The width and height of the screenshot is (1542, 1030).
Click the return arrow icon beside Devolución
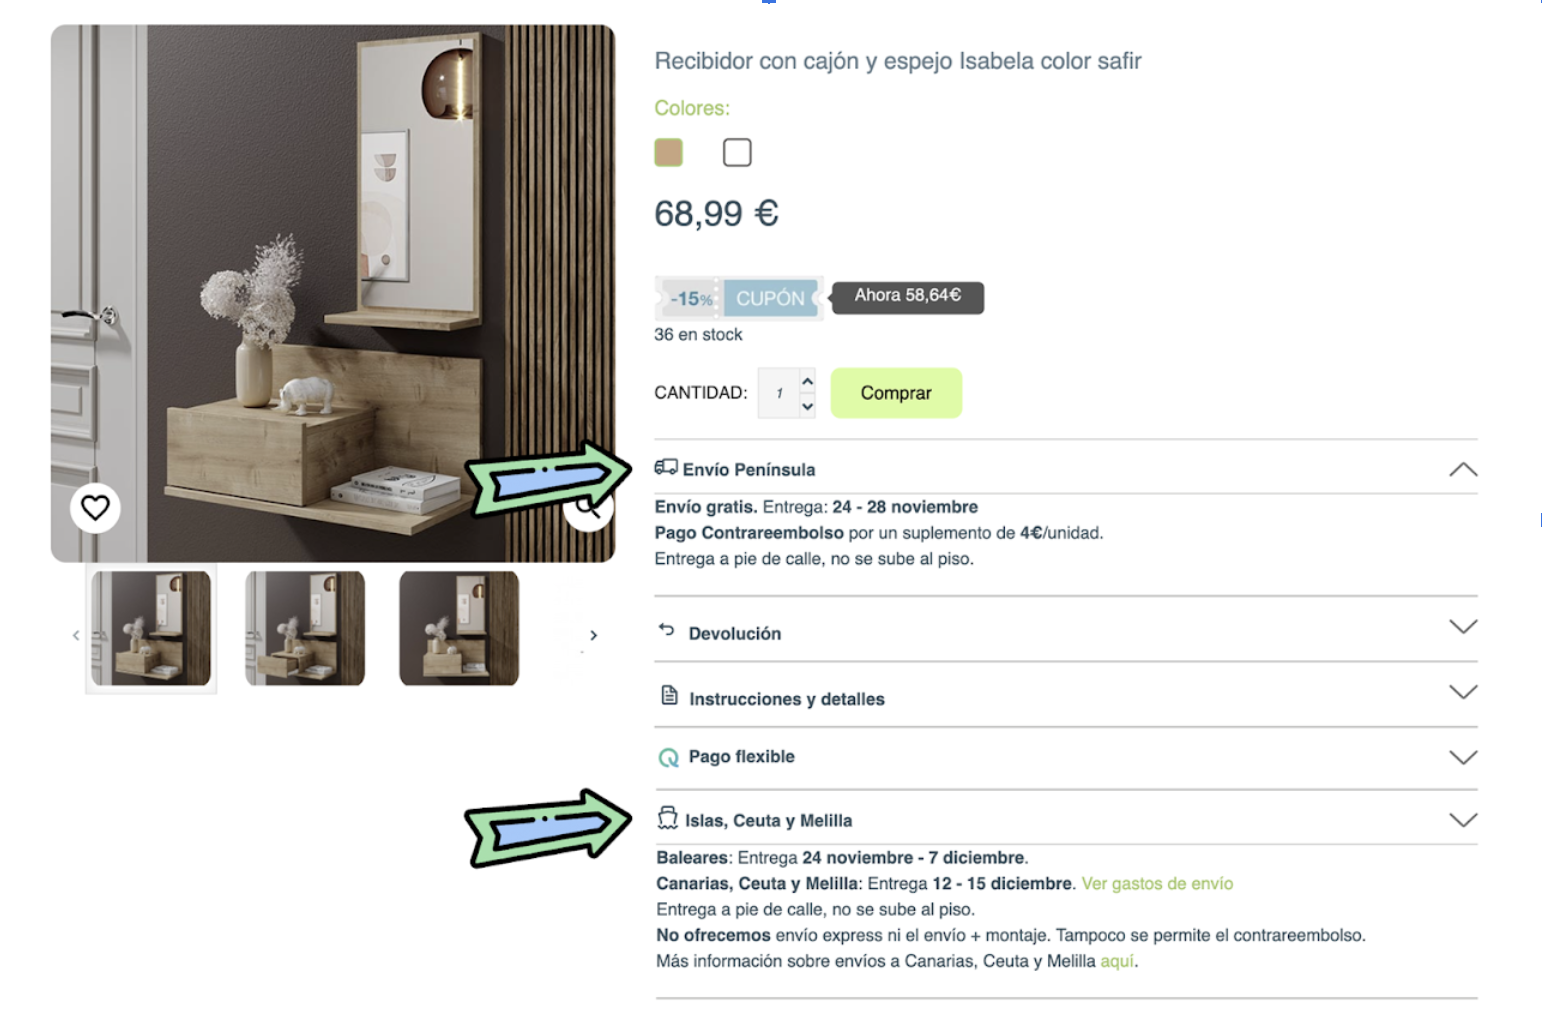pos(667,630)
